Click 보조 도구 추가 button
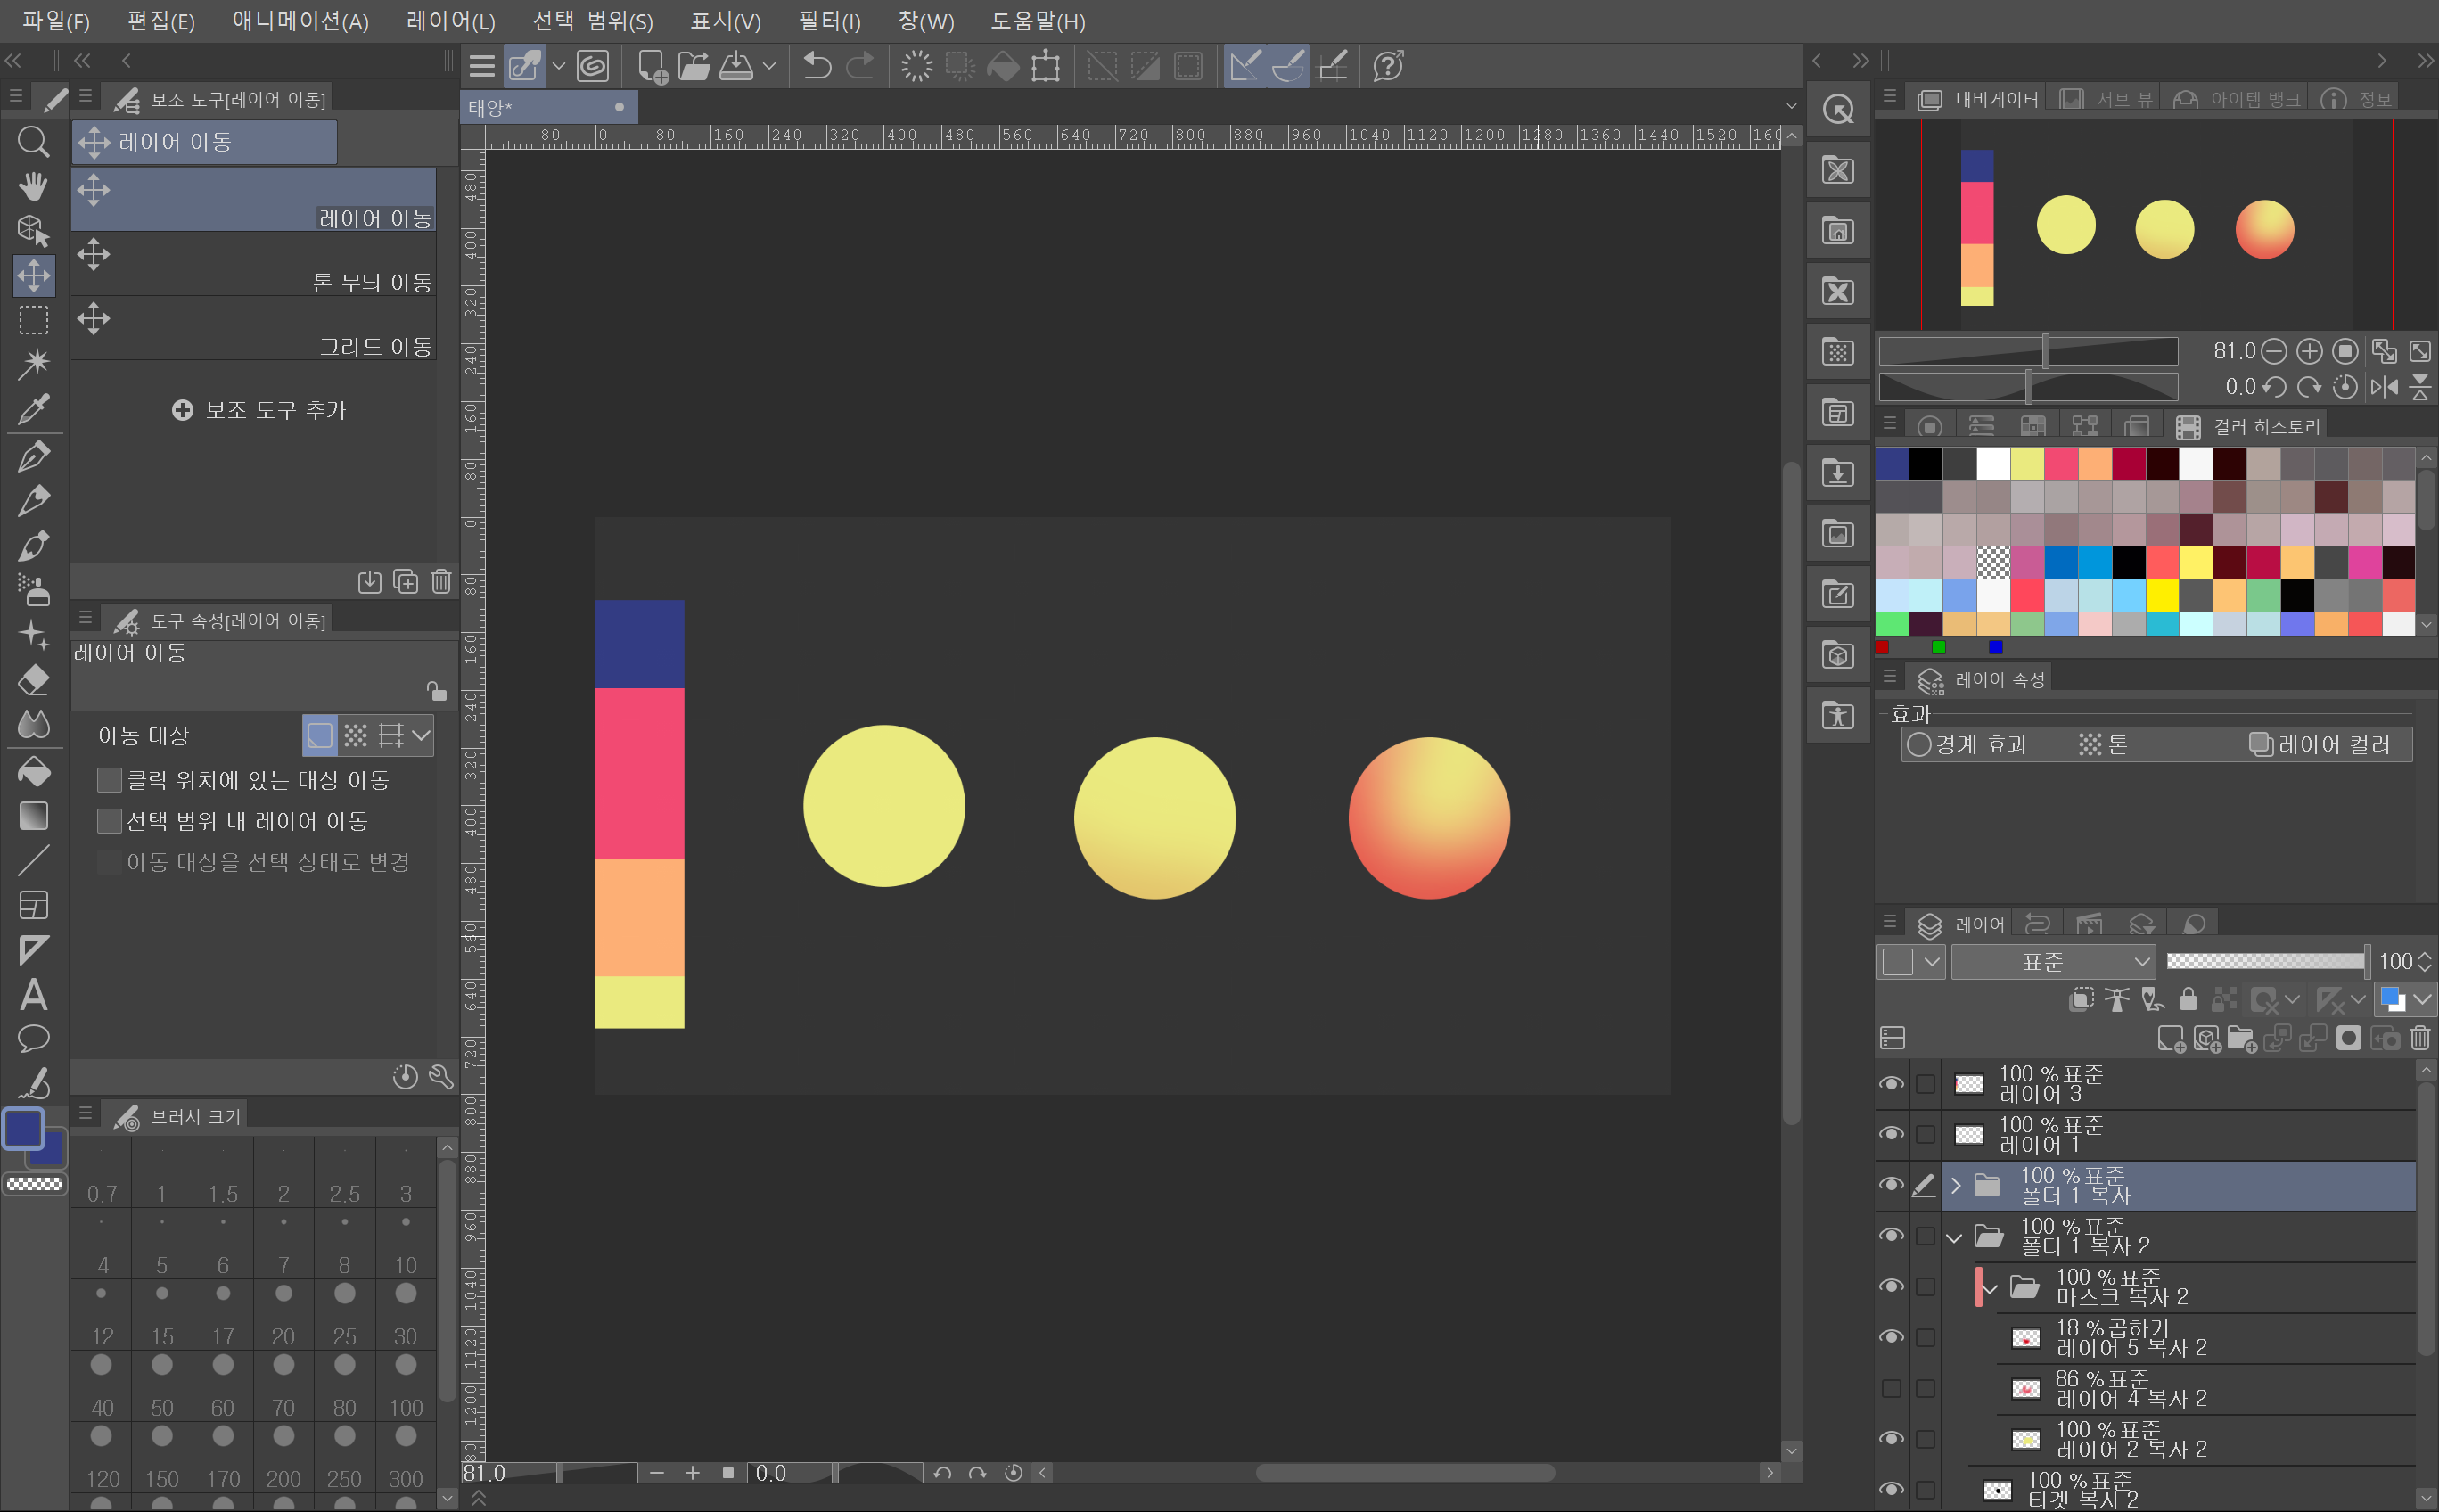 [259, 410]
